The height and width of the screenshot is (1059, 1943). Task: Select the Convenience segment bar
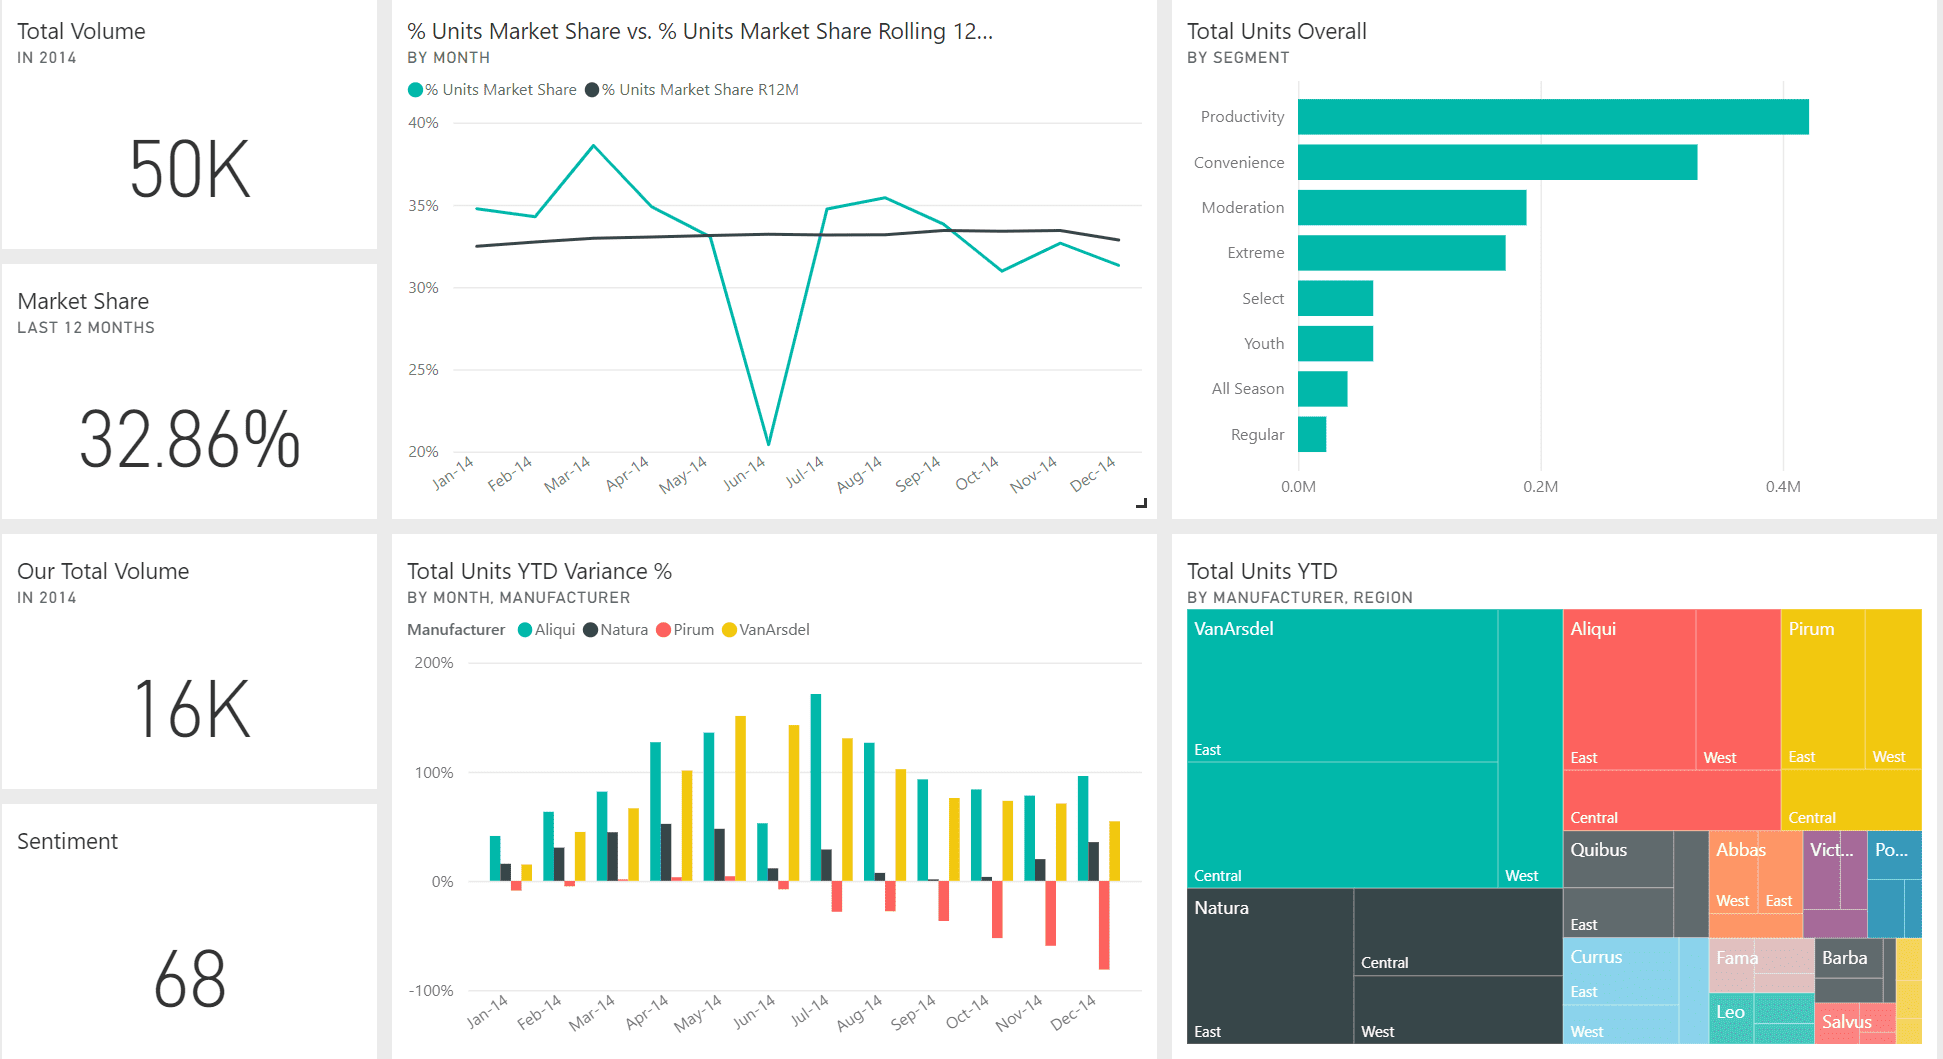tap(1496, 162)
